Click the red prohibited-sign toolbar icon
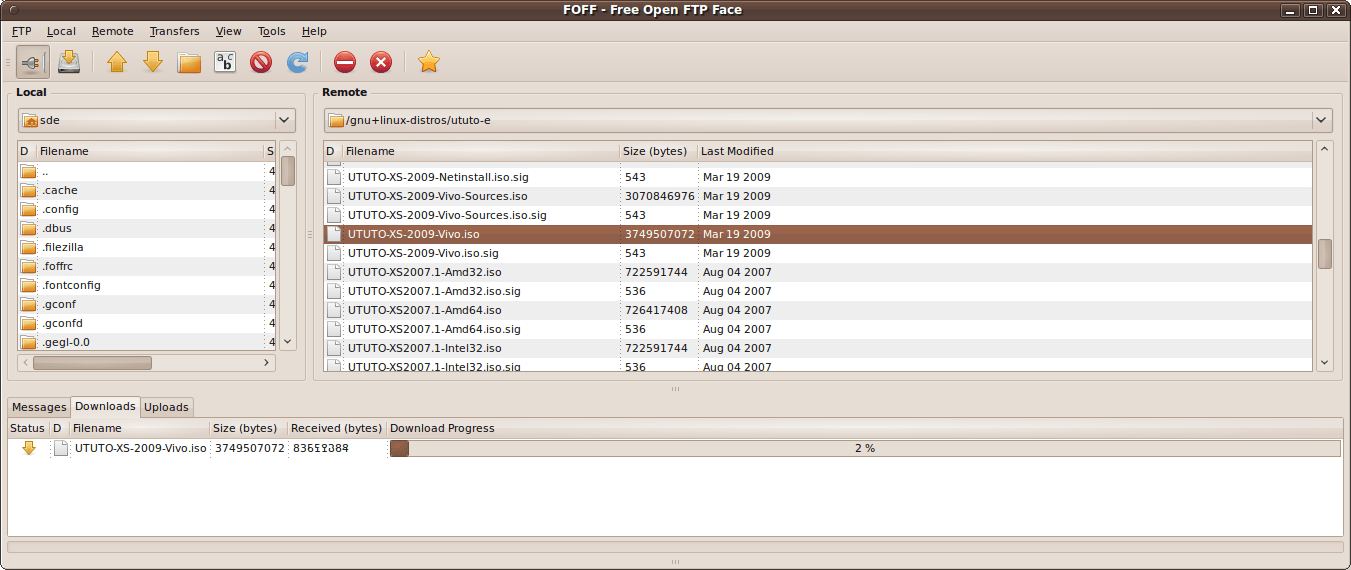Image resolution: width=1351 pixels, height=570 pixels. 261,62
